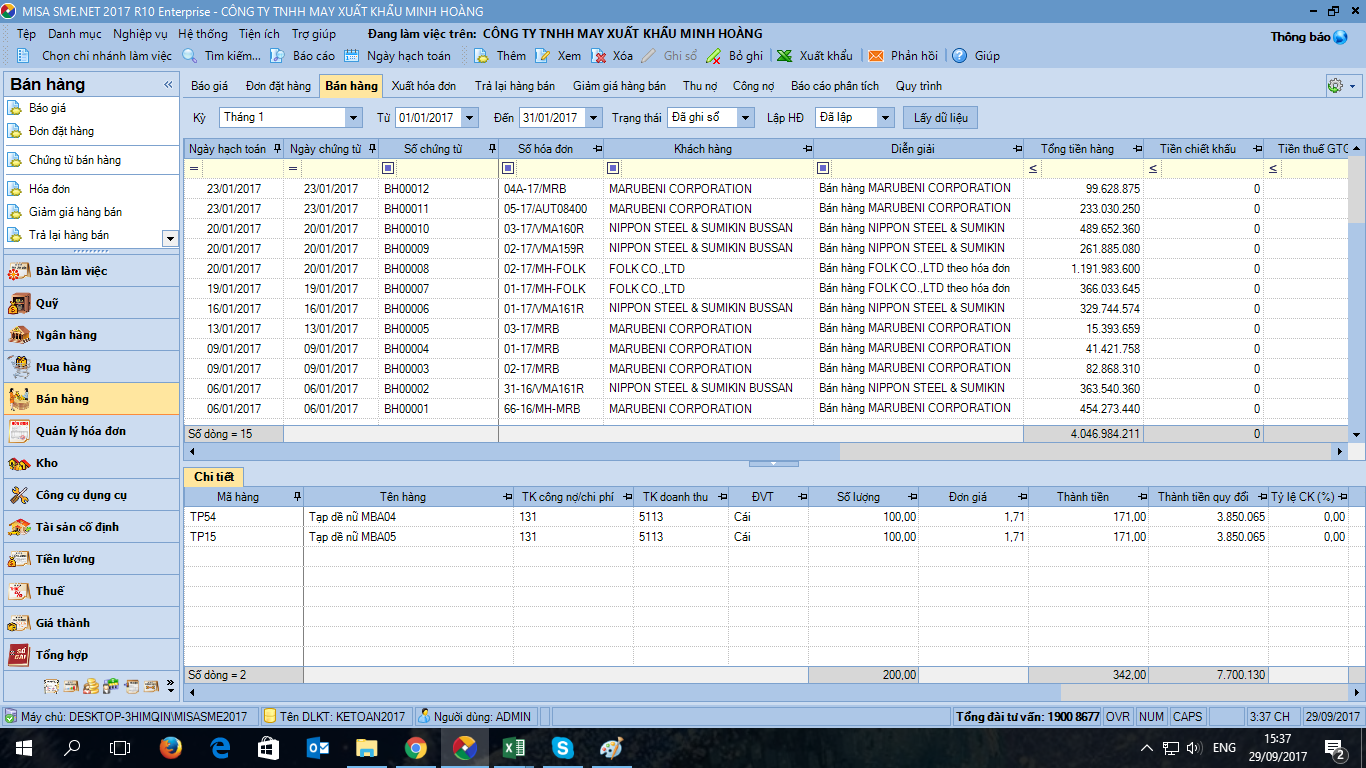The height and width of the screenshot is (768, 1366).
Task: Collapse the detail panel splitter arrow
Action: coord(774,464)
